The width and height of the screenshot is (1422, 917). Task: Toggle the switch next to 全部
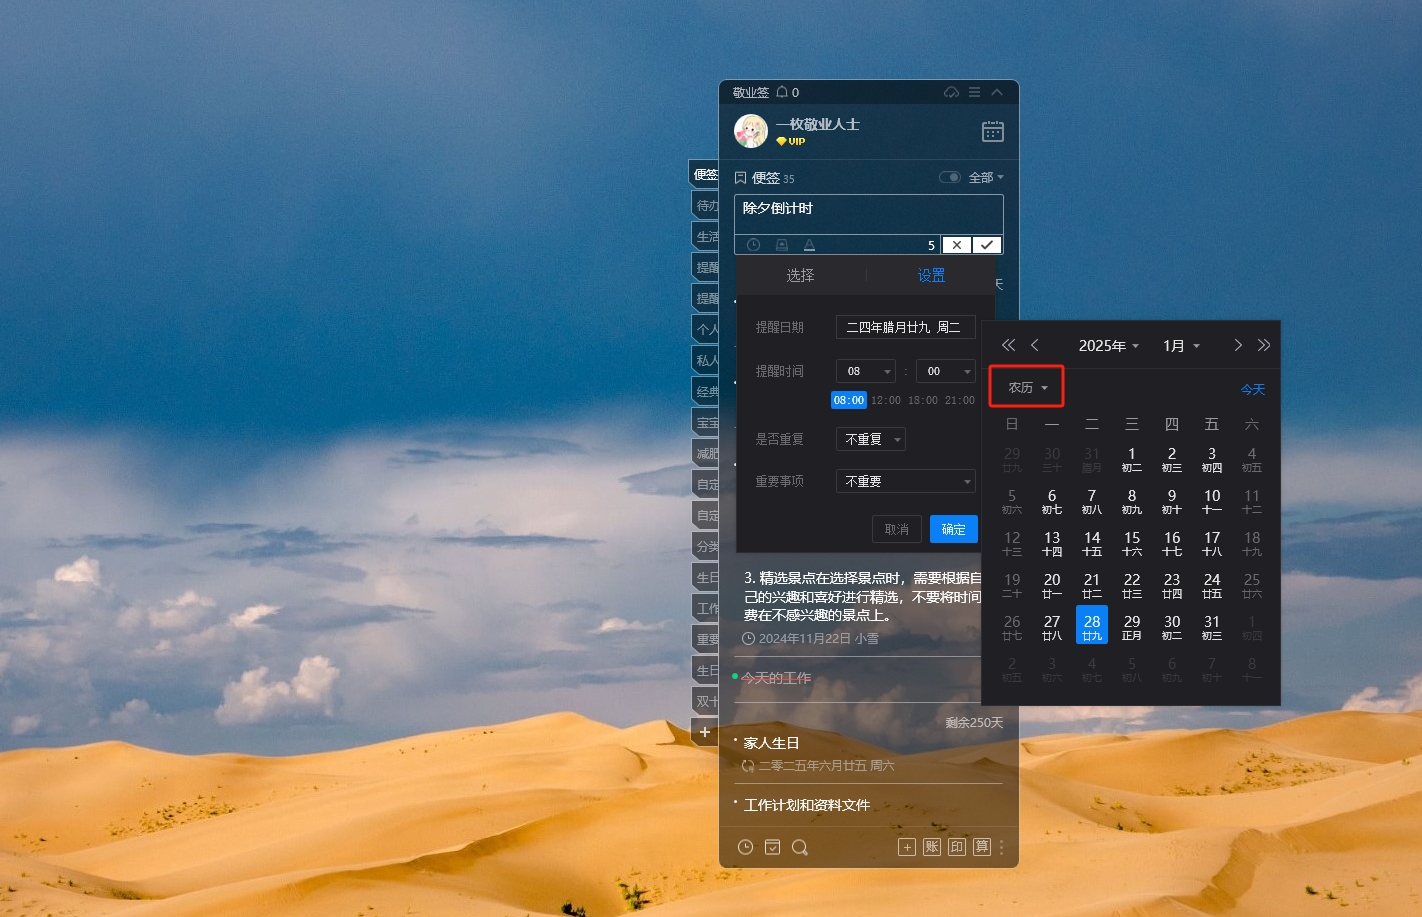point(950,177)
